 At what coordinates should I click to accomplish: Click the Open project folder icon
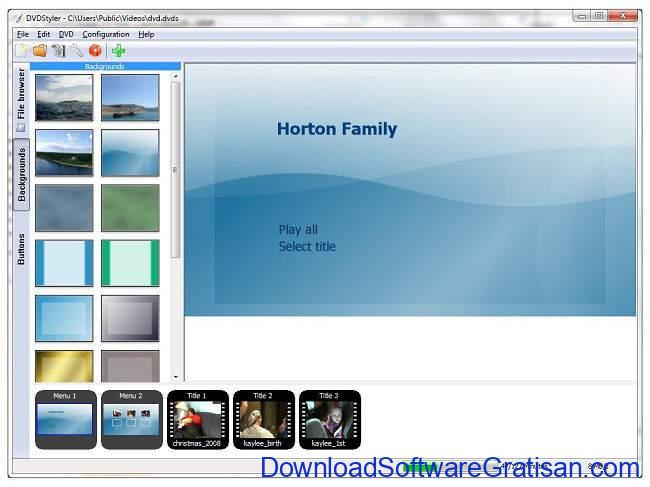click(x=40, y=51)
